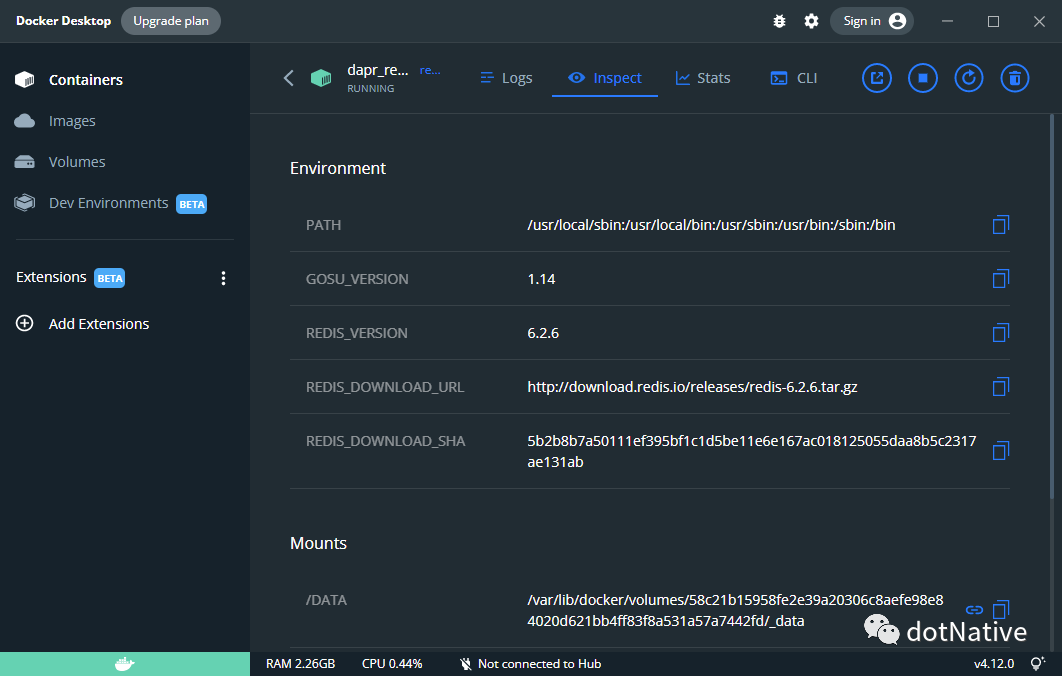Open the Stats tab
Screen dimensions: 1062x676
(703, 78)
